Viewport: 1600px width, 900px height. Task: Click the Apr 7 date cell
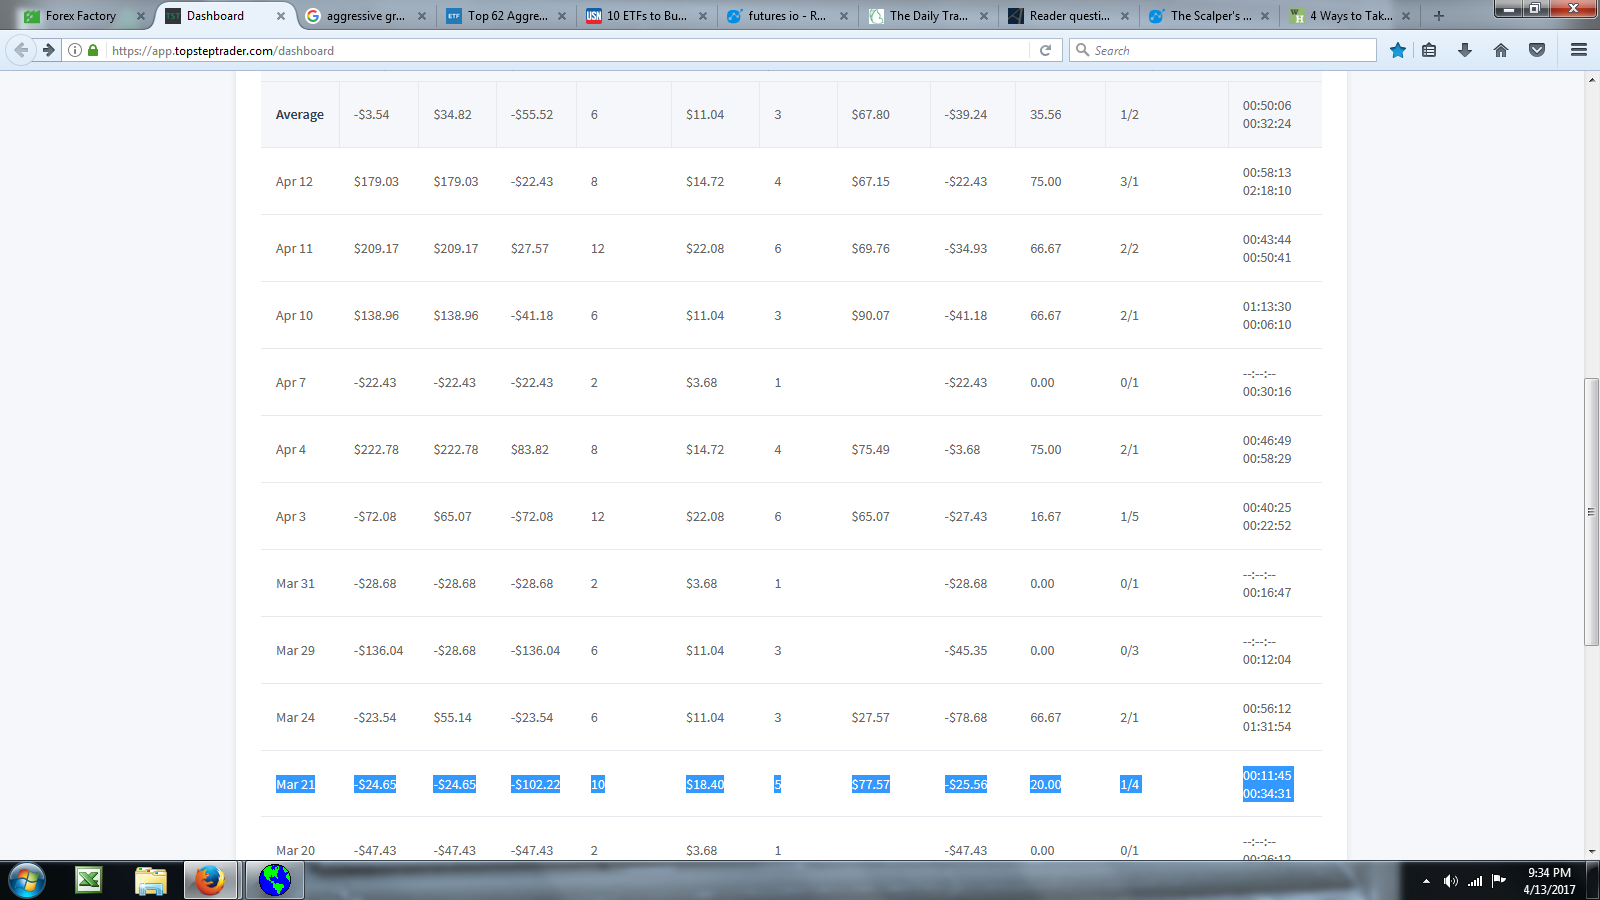[x=291, y=383]
